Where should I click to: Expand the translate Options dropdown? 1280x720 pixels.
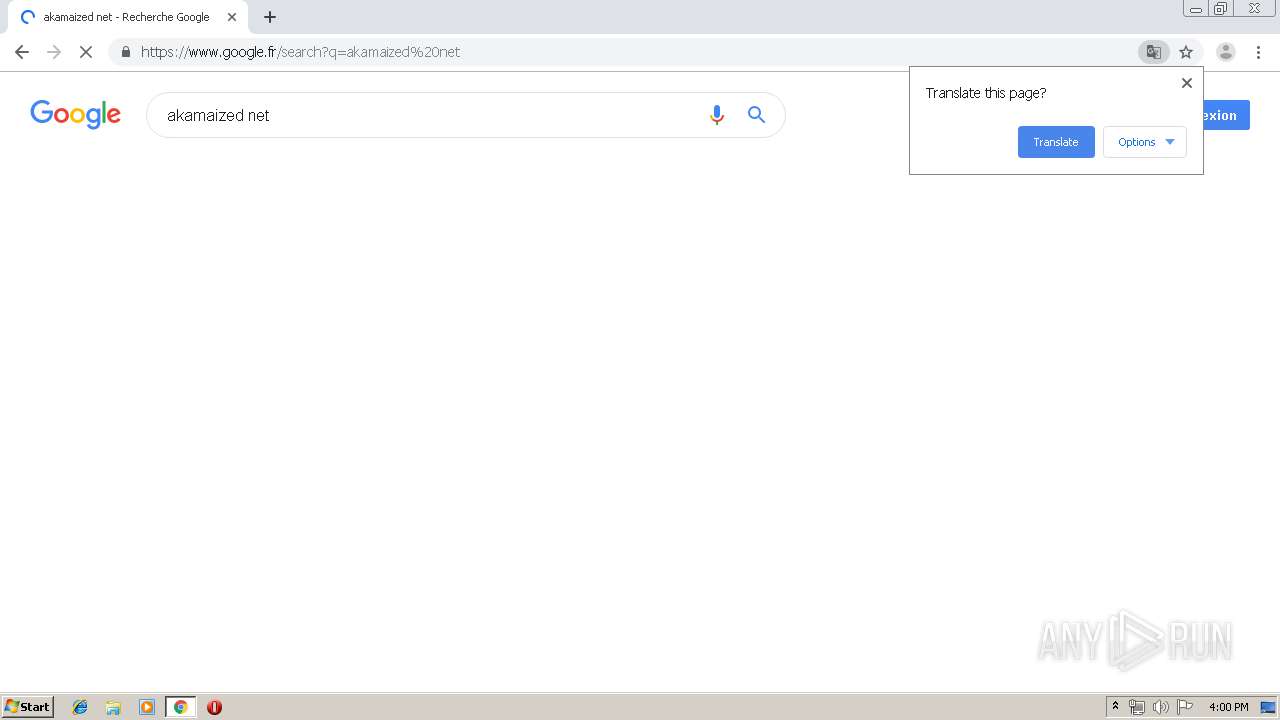coord(1145,142)
